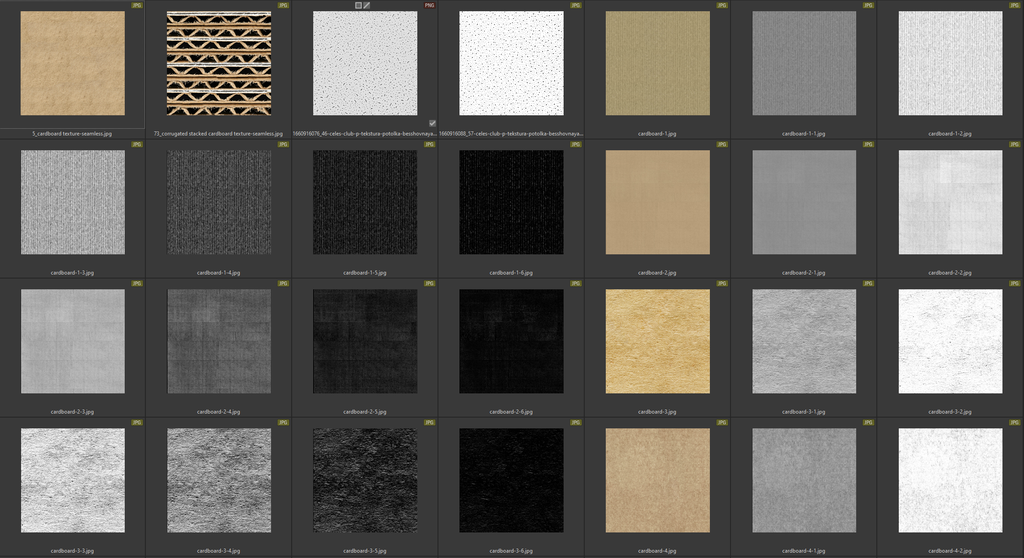1024x558 pixels.
Task: Select the cardboard-3-3.jpg thumbnail
Action: coord(72,480)
